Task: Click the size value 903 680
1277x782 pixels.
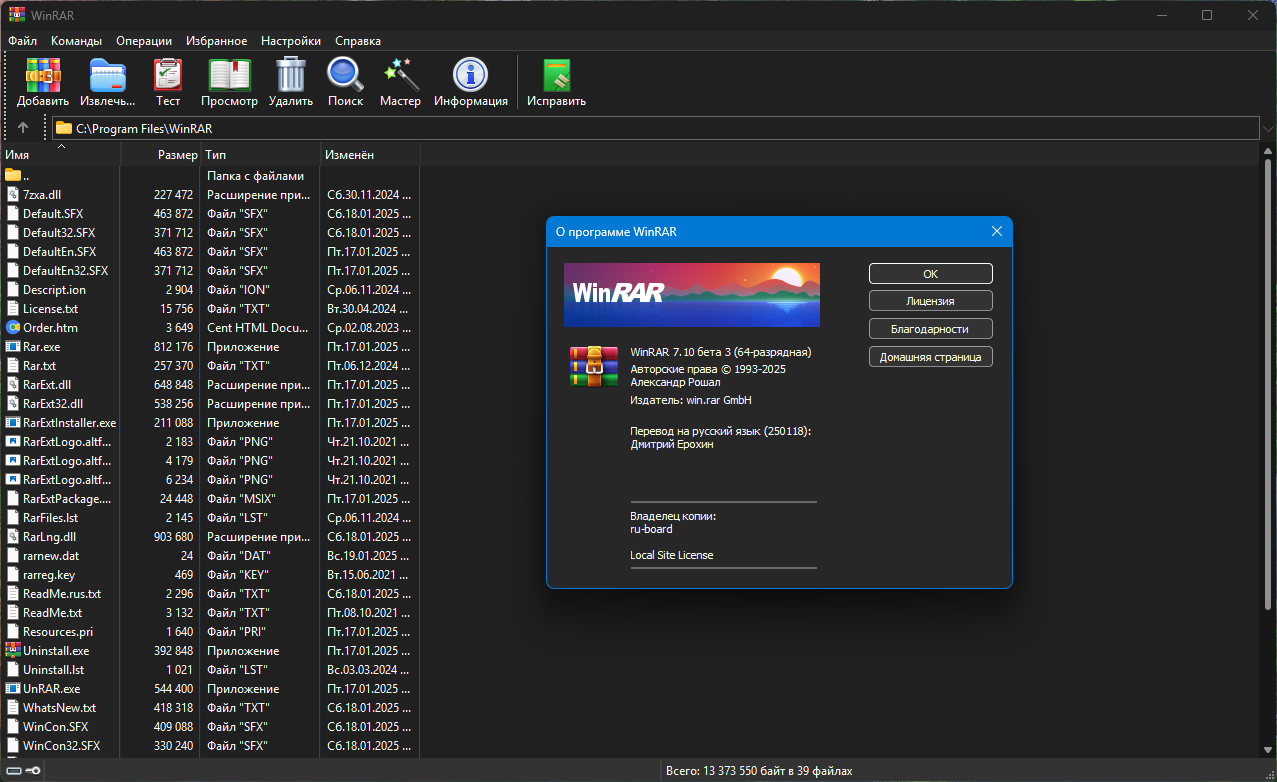Action: click(173, 536)
